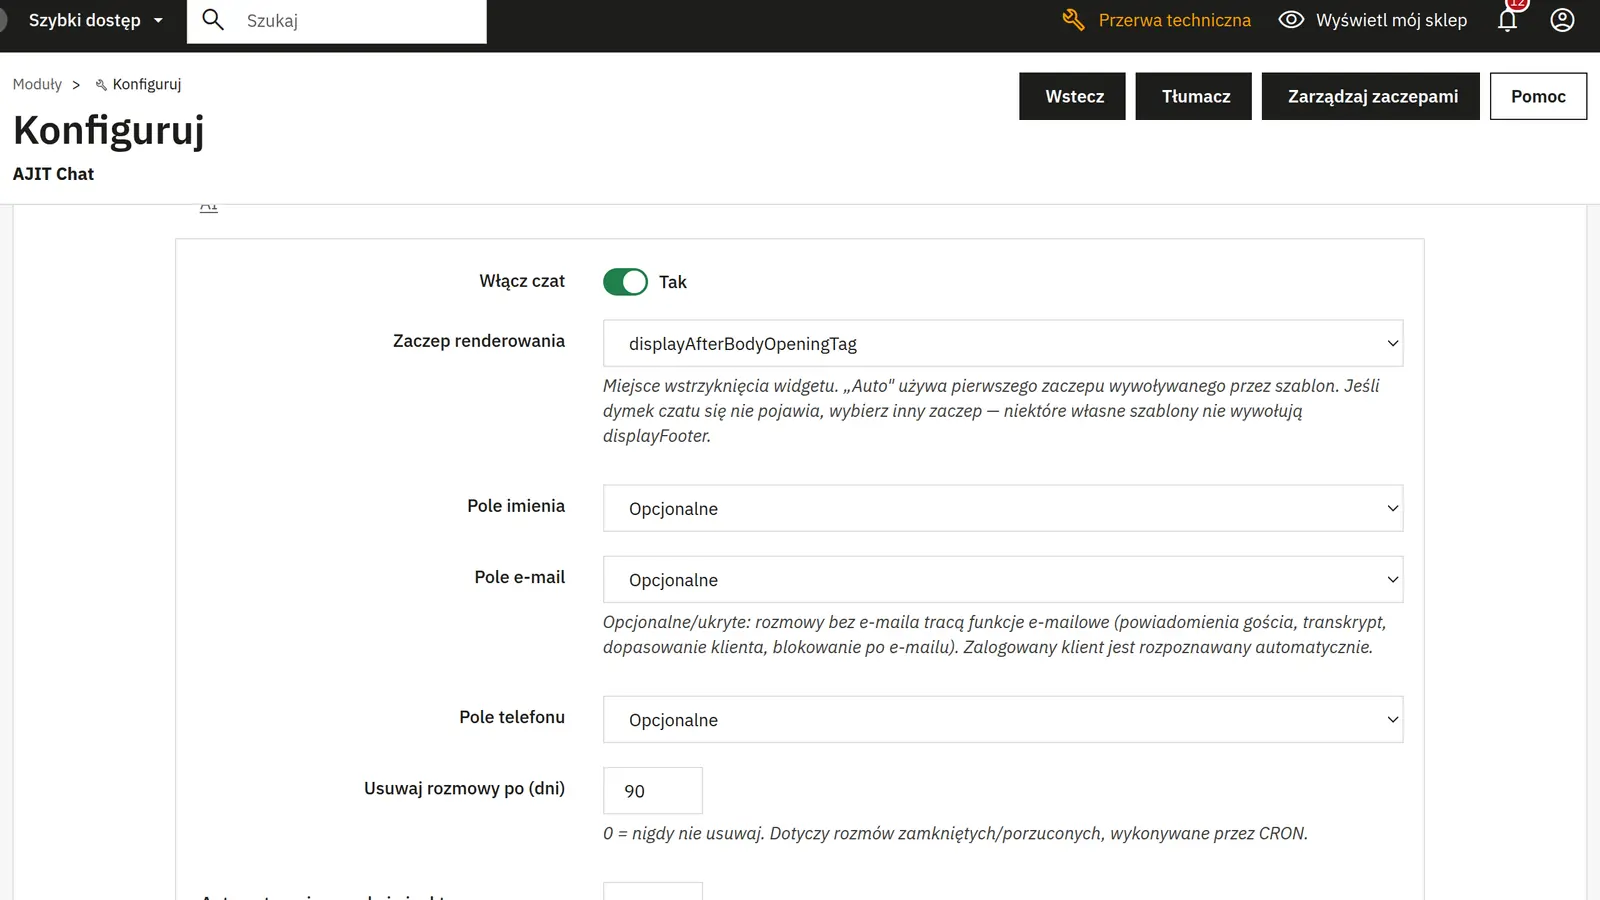The width and height of the screenshot is (1600, 900).
Task: Click the Pole e-mail label
Action: pyautogui.click(x=520, y=577)
